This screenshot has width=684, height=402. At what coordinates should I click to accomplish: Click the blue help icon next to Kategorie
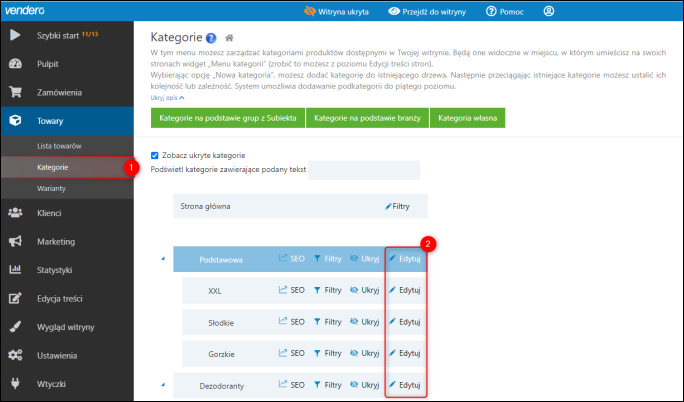point(211,38)
